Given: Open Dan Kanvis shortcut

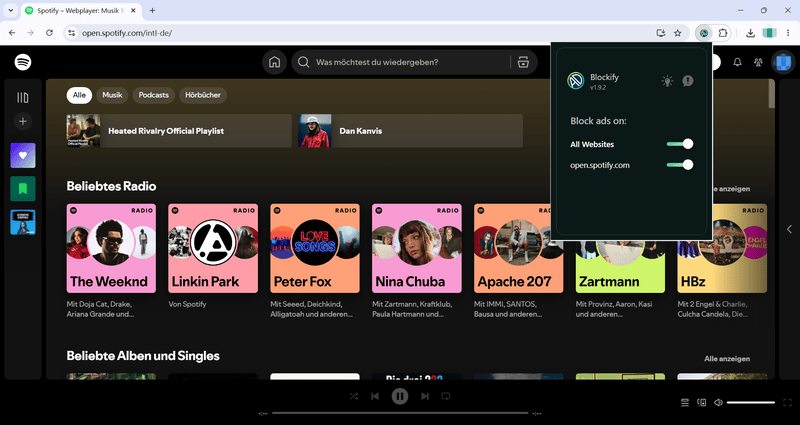Looking at the screenshot, I should 410,131.
